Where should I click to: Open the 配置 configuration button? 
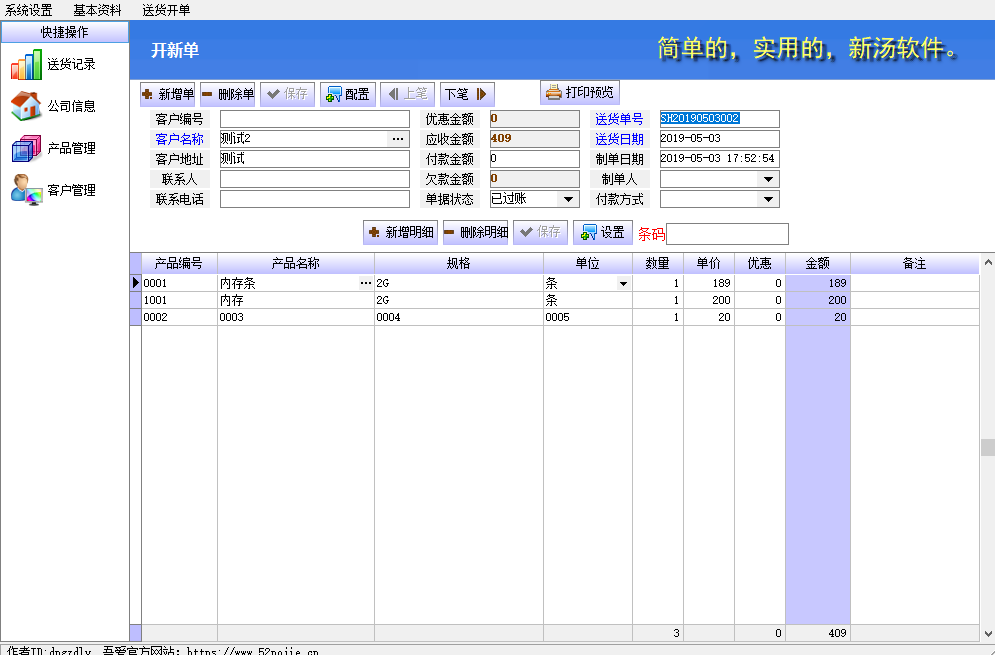pyautogui.click(x=348, y=94)
